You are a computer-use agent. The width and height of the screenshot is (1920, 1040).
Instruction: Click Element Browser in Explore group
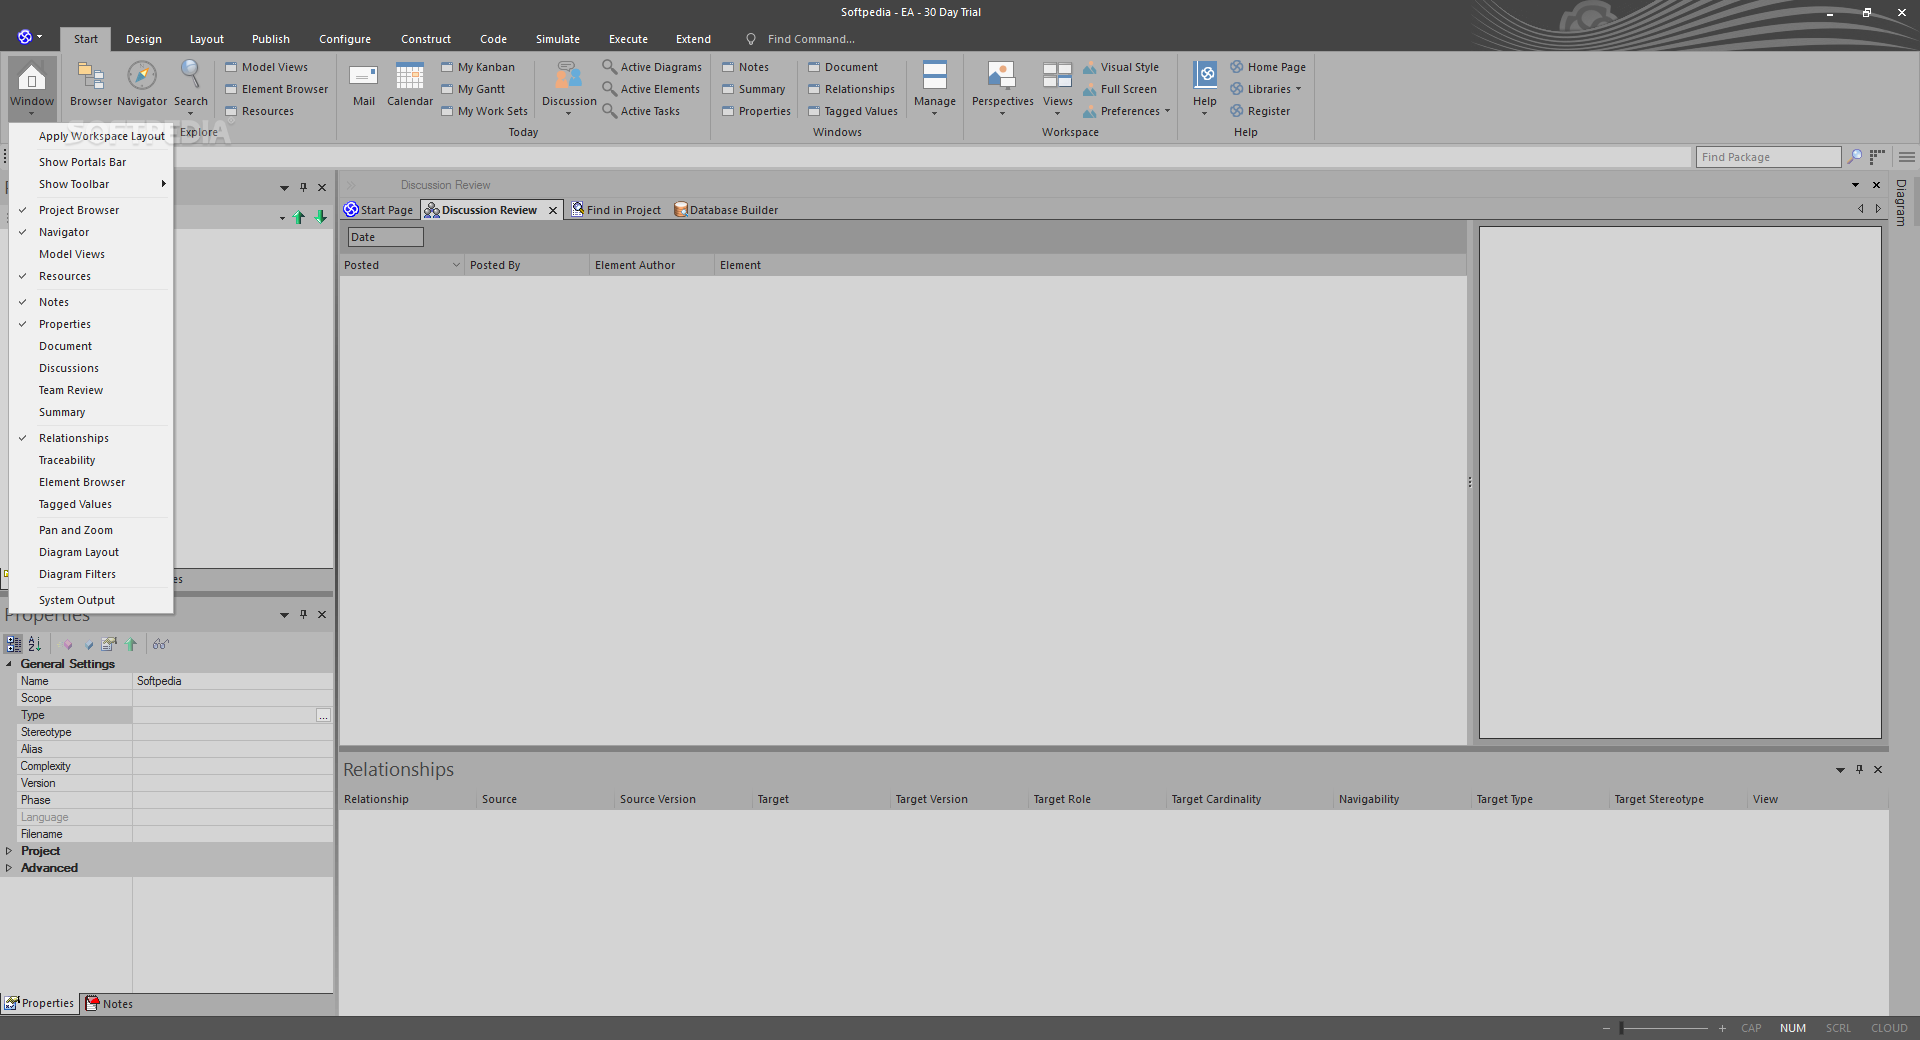tap(276, 89)
